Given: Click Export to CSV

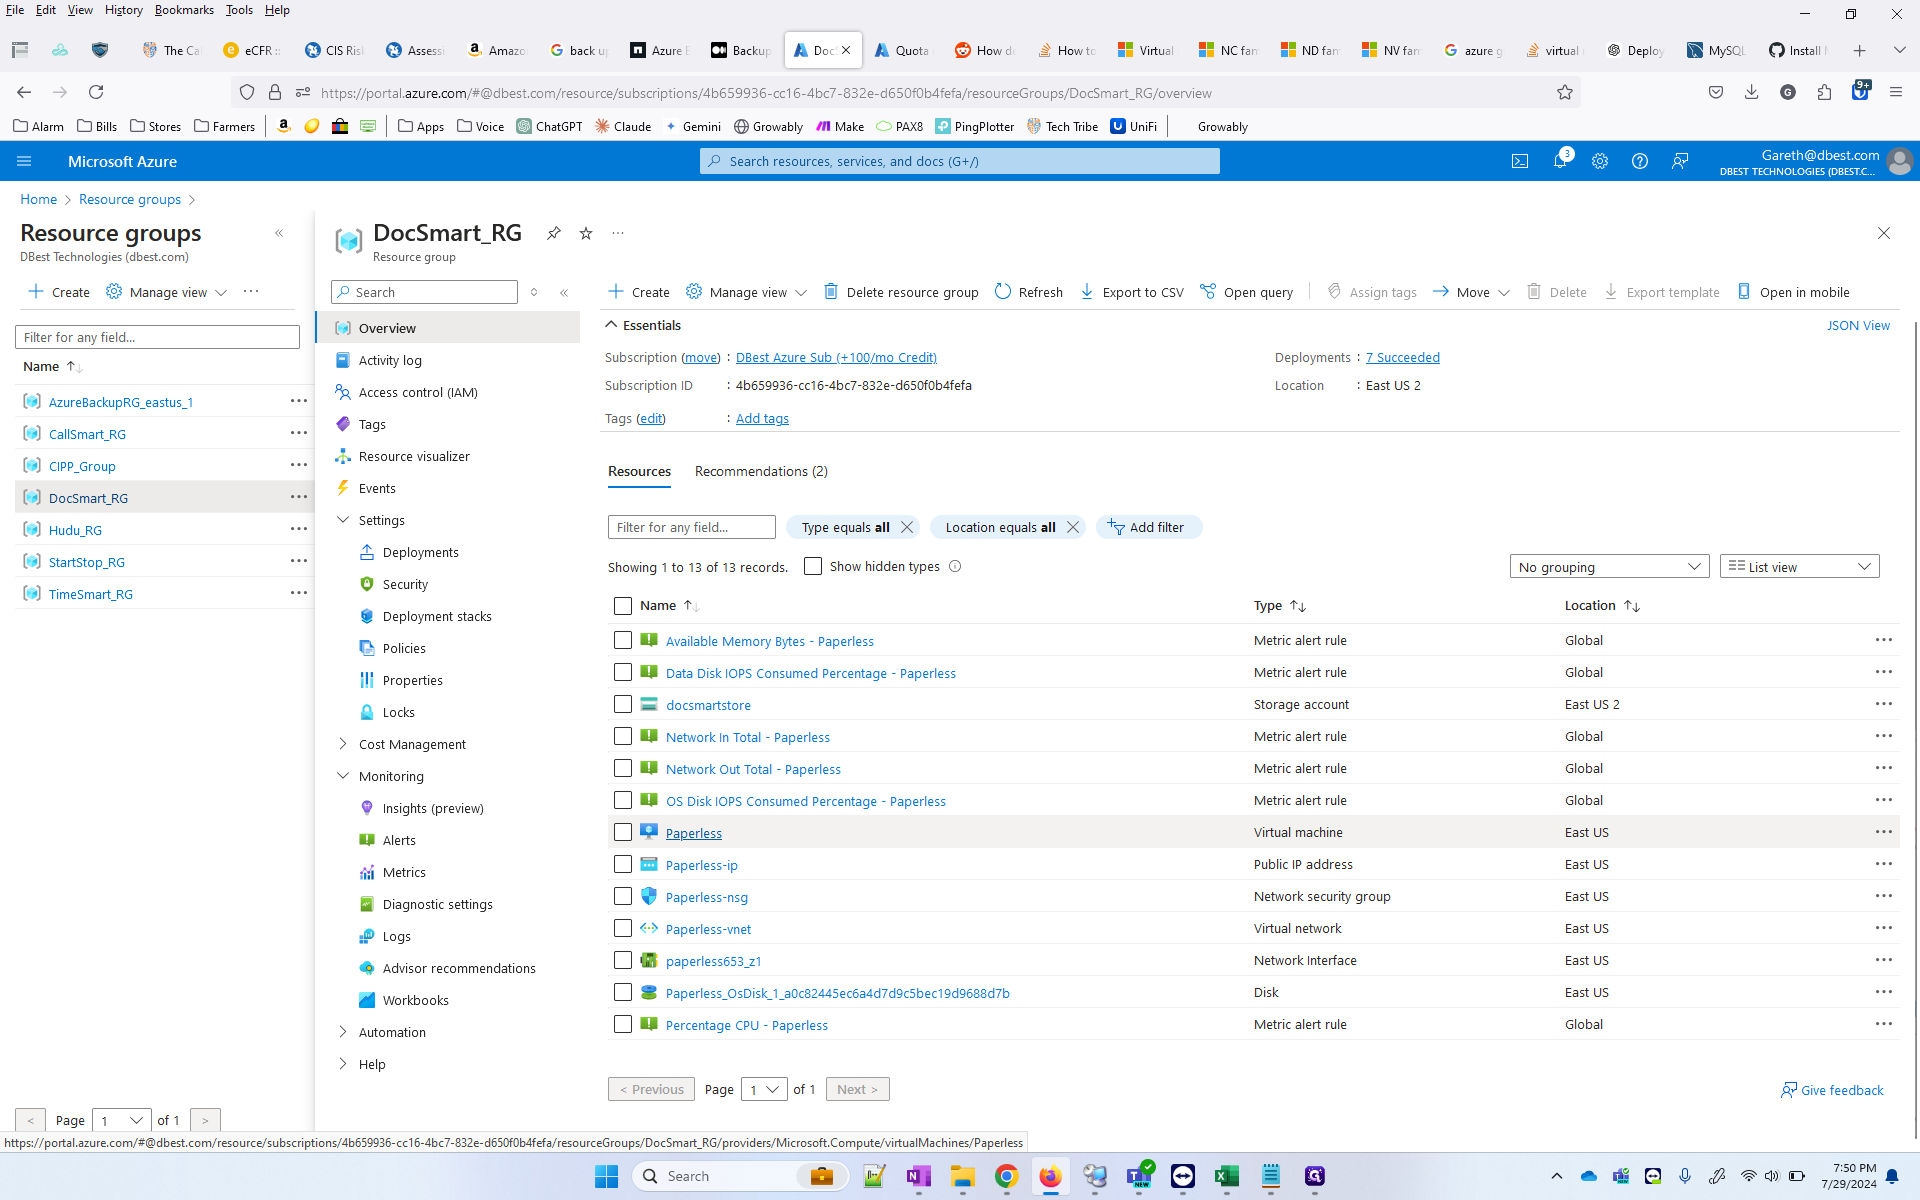Looking at the screenshot, I should point(1132,292).
